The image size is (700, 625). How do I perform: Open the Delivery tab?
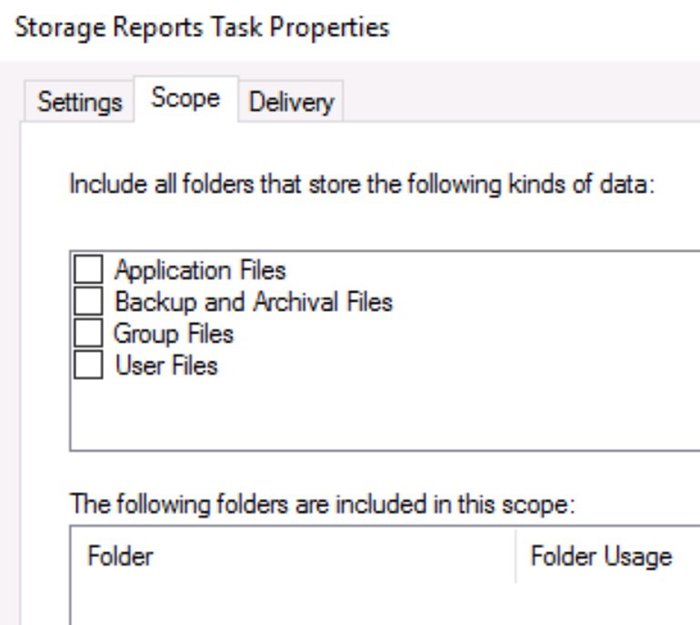click(291, 102)
